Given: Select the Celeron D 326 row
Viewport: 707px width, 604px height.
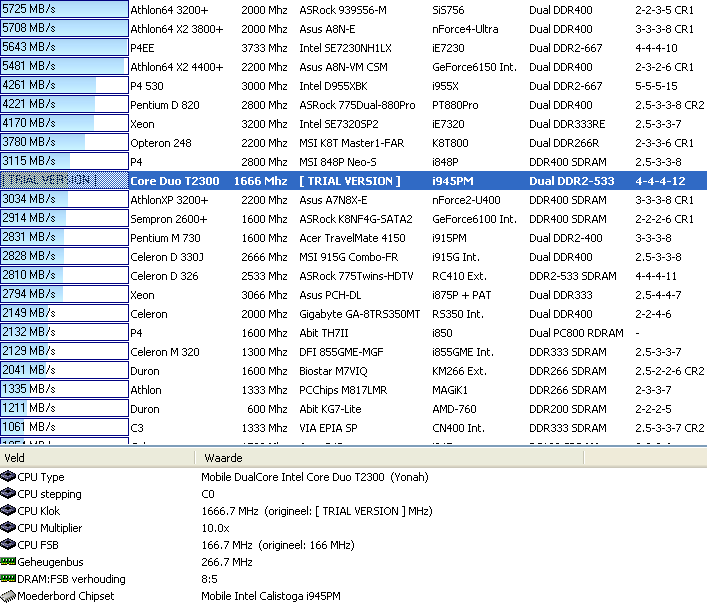Looking at the screenshot, I should [354, 276].
